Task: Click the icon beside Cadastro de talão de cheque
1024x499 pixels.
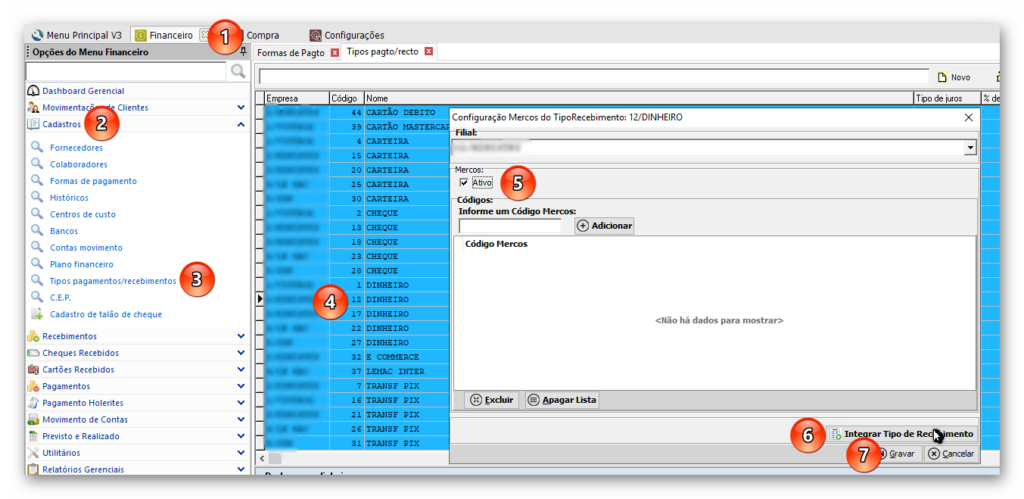Action: tap(37, 314)
